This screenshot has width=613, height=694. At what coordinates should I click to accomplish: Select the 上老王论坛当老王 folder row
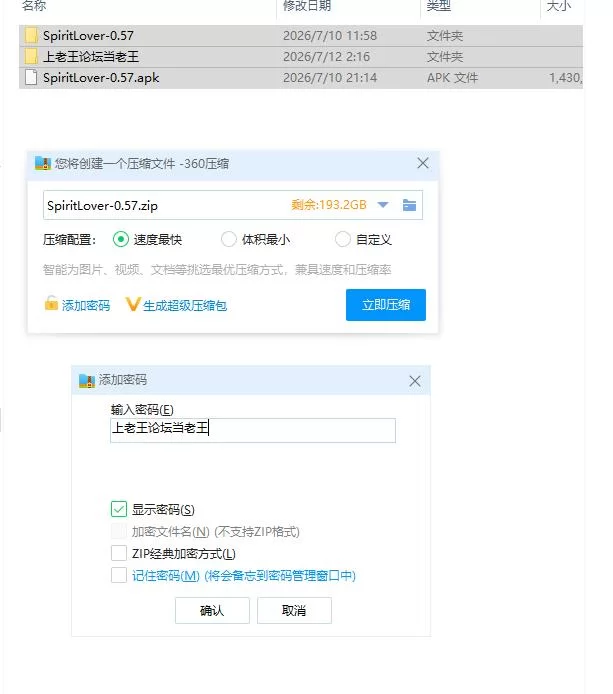(x=301, y=57)
